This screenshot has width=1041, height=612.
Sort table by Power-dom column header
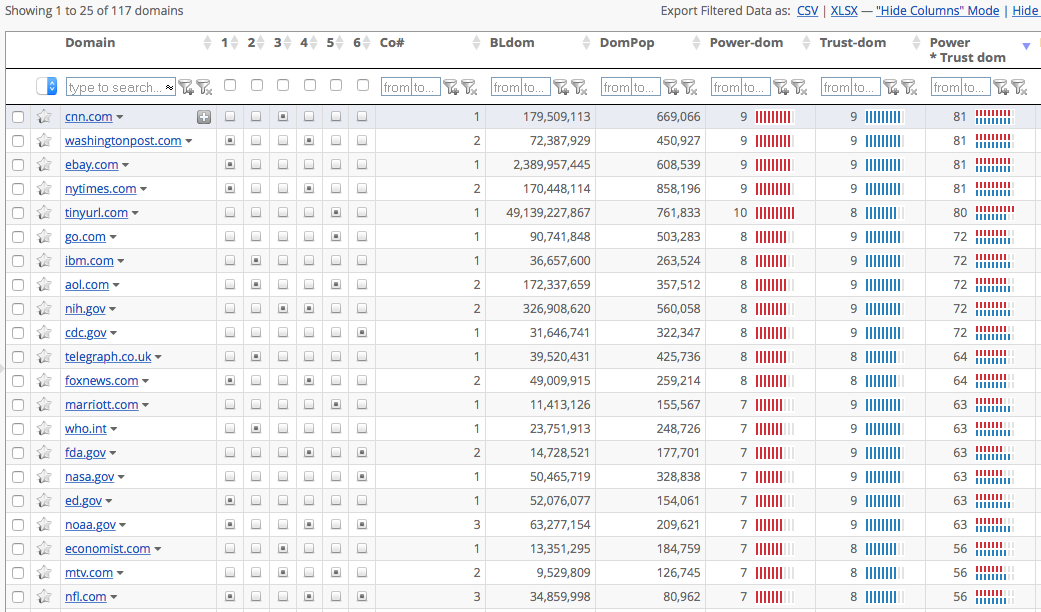(746, 43)
